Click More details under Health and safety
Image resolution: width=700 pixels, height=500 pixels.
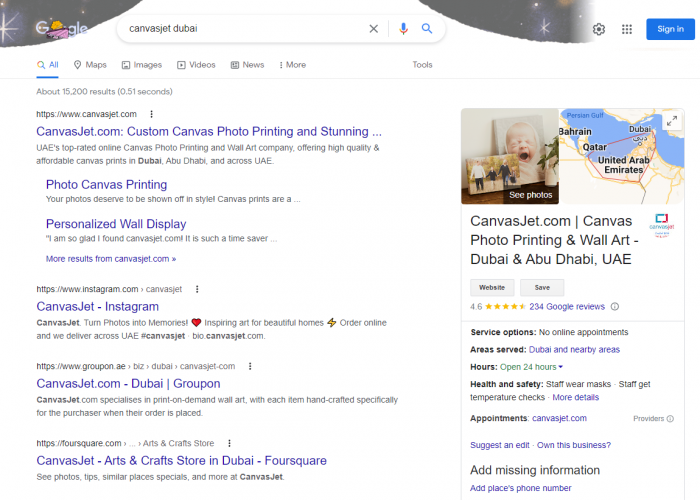575,397
